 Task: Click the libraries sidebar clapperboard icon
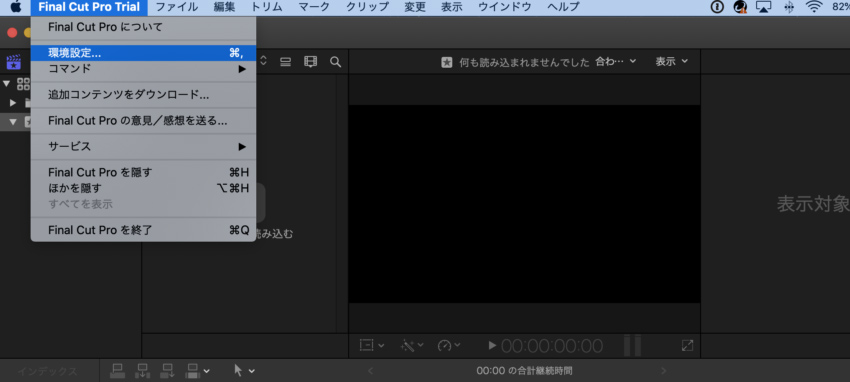click(14, 62)
